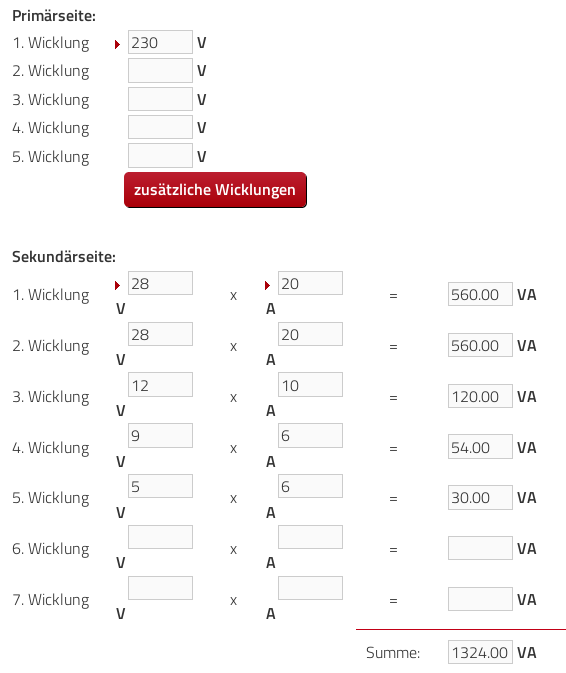The height and width of the screenshot is (673, 566).
Task: Select secondary 5. Wicklung voltage field showing 5
Action: pyautogui.click(x=160, y=486)
